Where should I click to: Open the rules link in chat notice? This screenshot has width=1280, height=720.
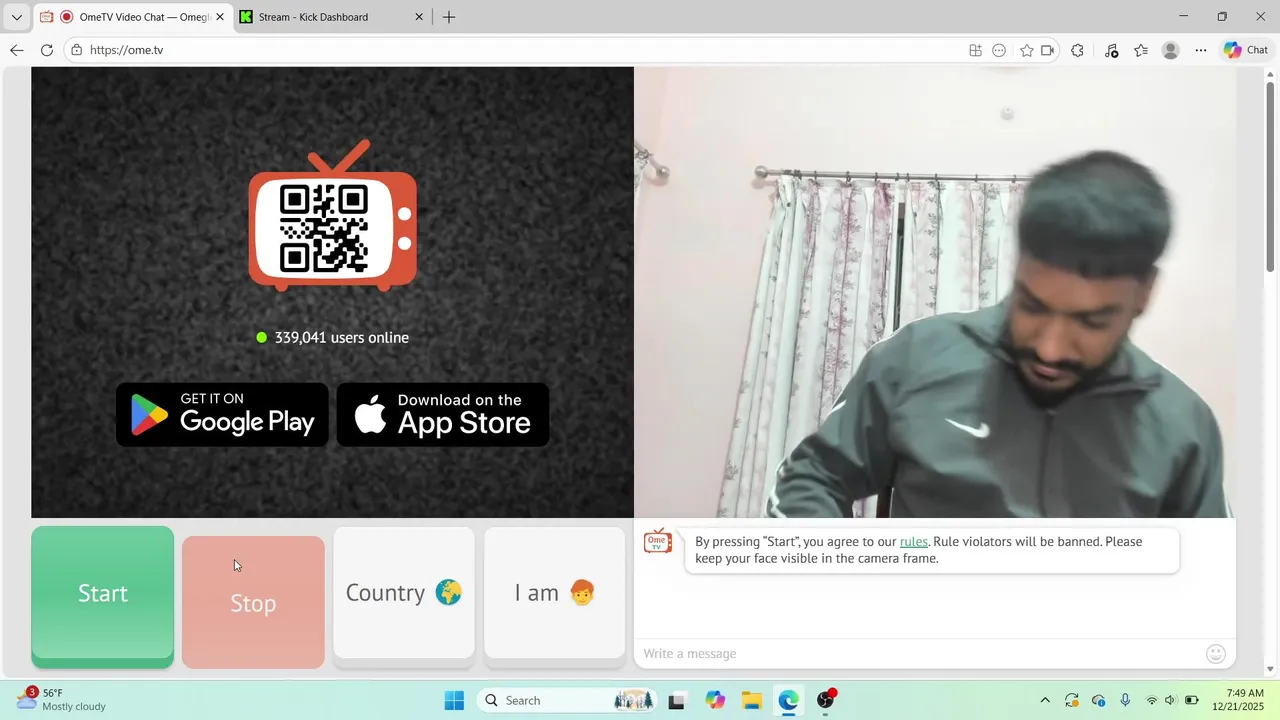(914, 542)
